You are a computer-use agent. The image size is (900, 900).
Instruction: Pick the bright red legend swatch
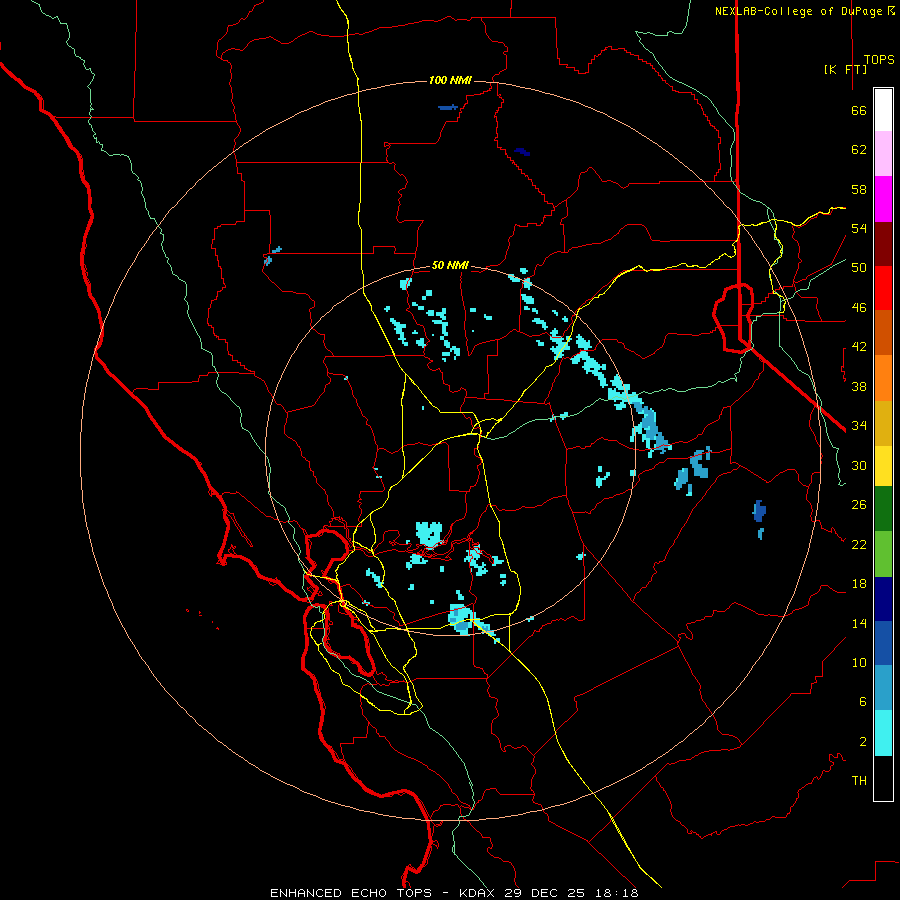click(883, 288)
